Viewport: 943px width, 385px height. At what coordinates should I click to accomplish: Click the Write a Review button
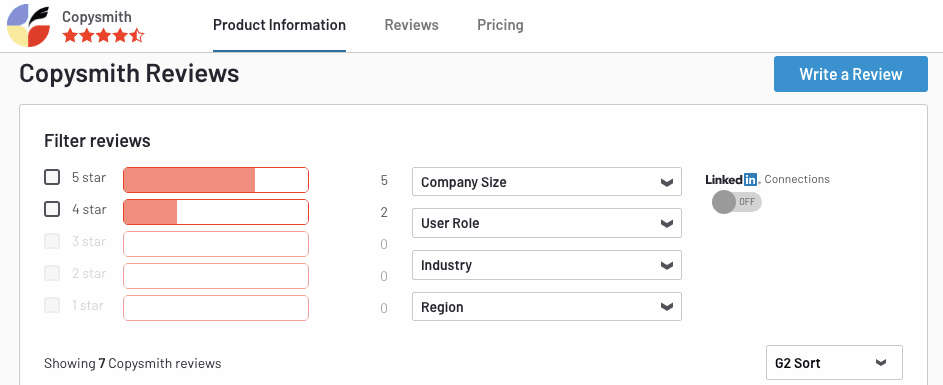point(851,74)
